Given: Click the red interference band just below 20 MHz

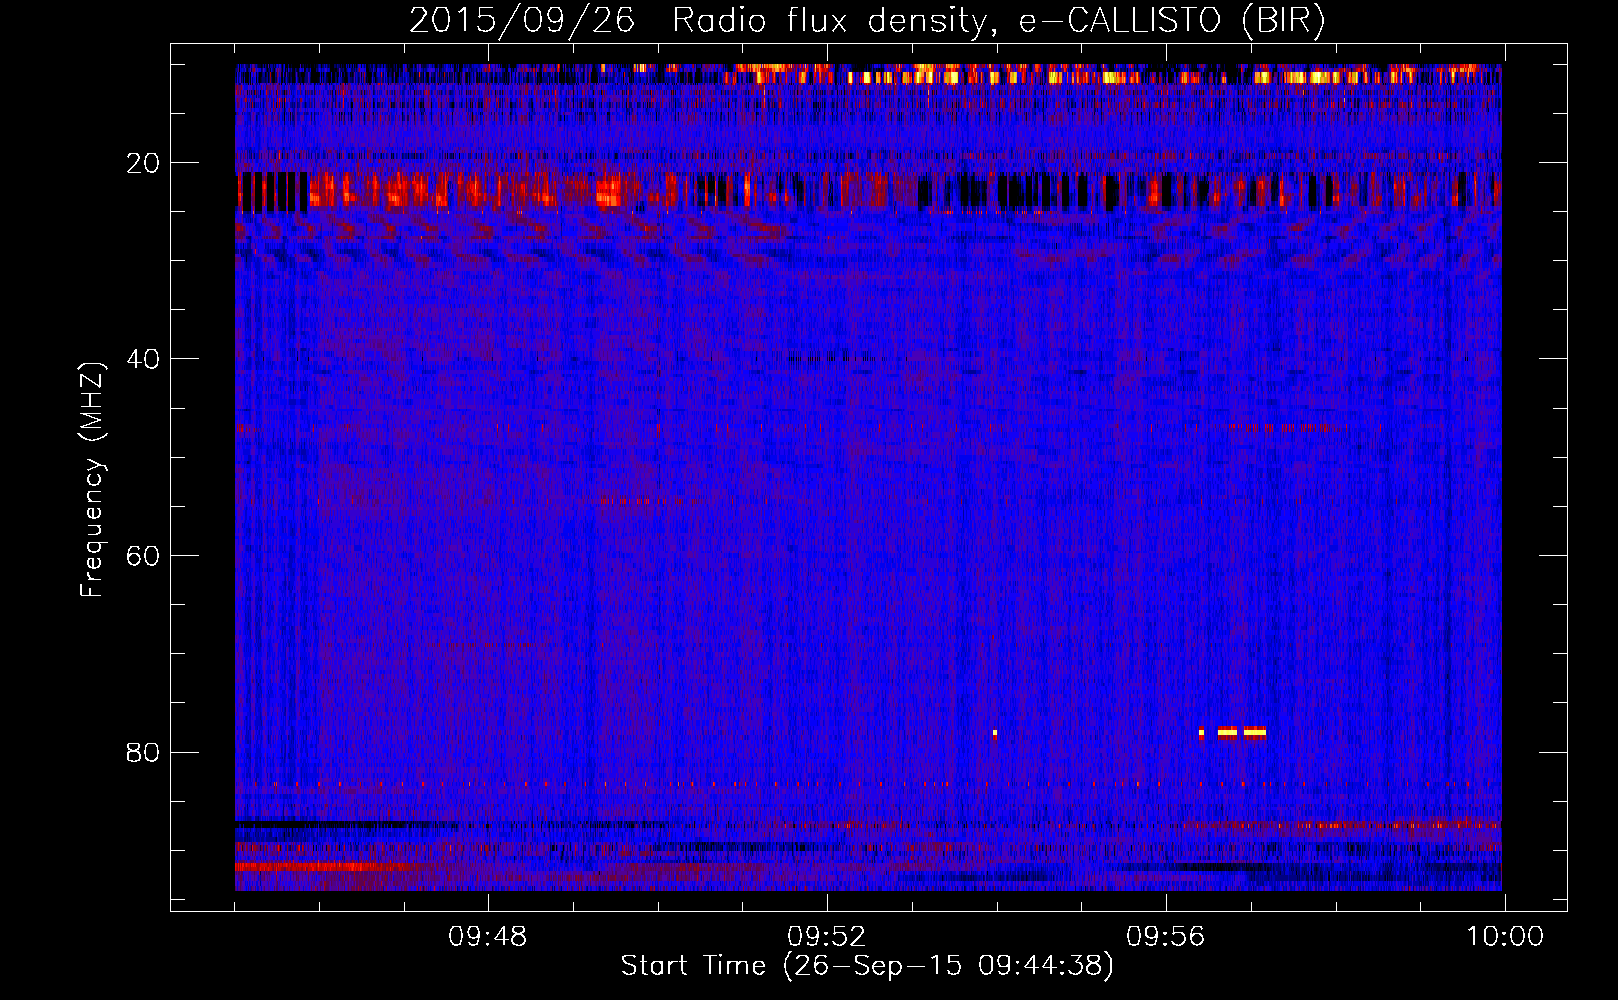Looking at the screenshot, I should [x=868, y=190].
